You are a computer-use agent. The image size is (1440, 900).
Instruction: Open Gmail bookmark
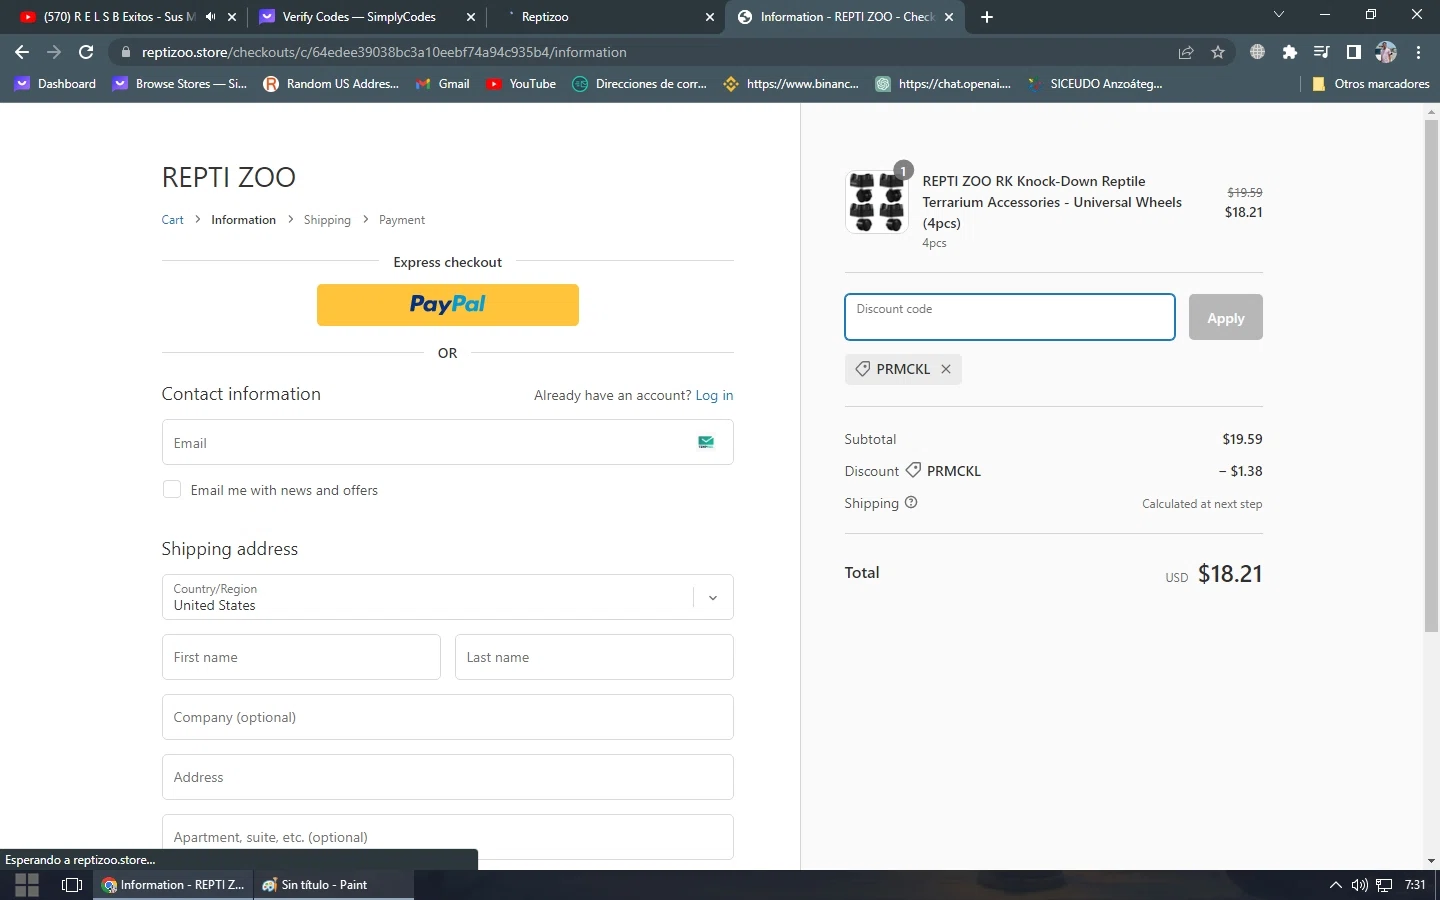point(442,84)
